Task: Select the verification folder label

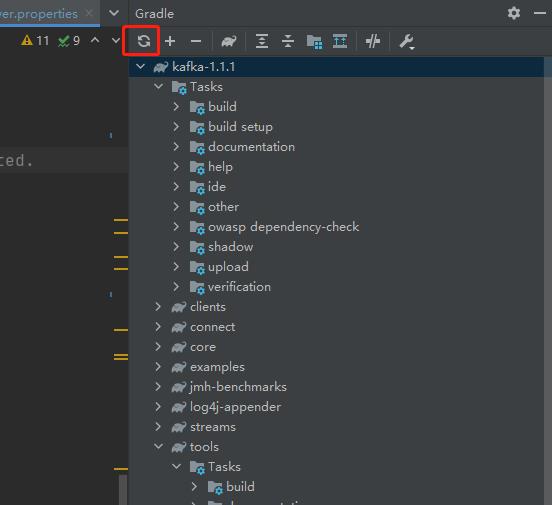Action: 239,287
